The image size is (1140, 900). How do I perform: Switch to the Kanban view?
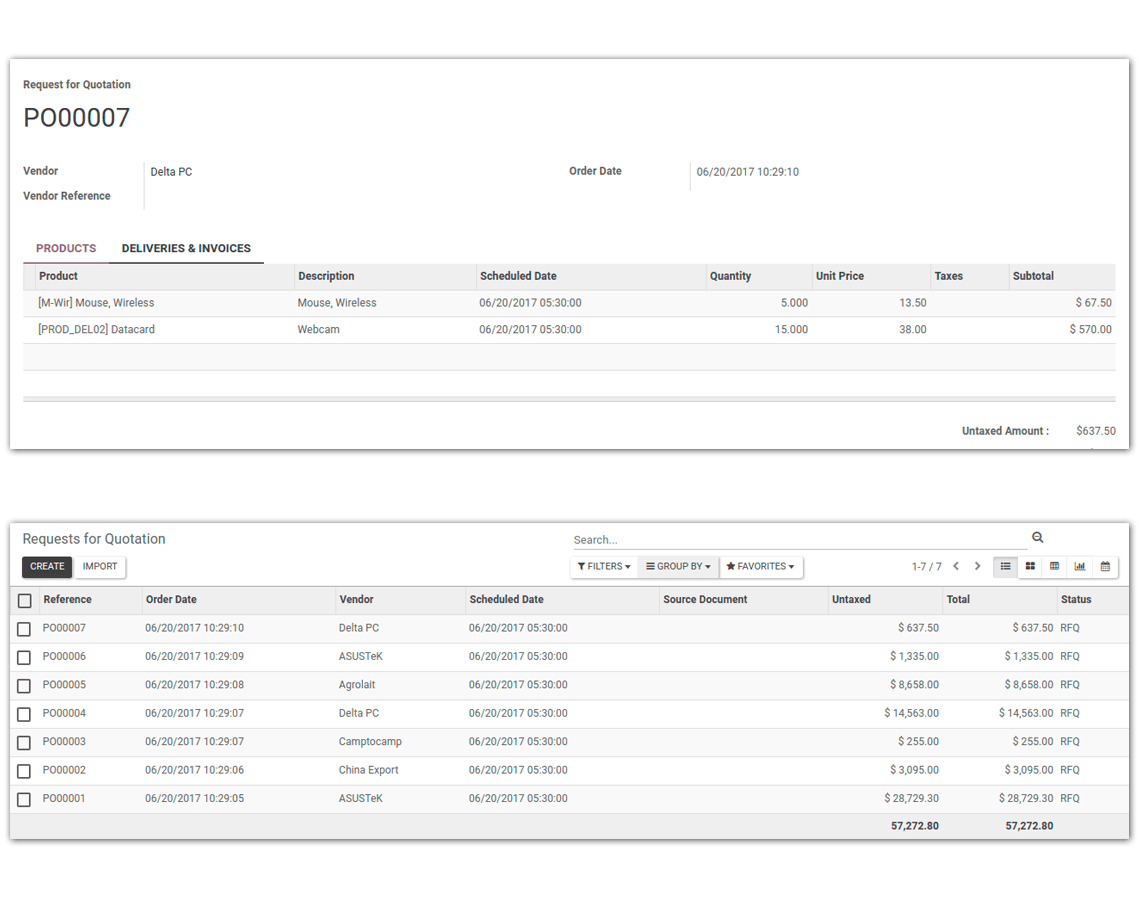(1030, 566)
